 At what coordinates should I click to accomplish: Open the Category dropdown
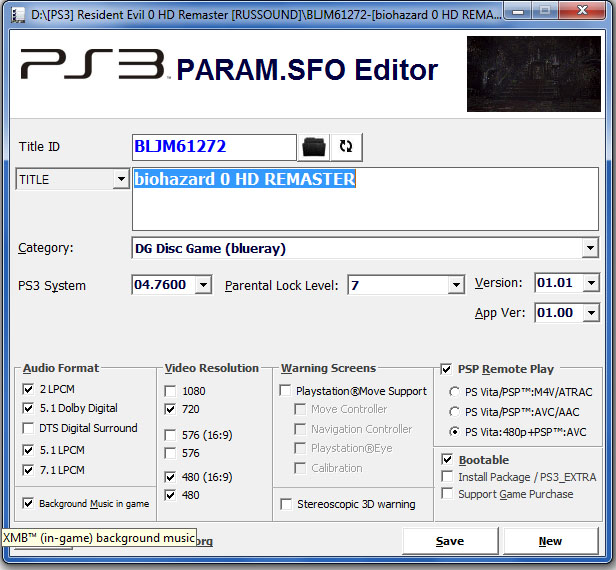point(589,248)
